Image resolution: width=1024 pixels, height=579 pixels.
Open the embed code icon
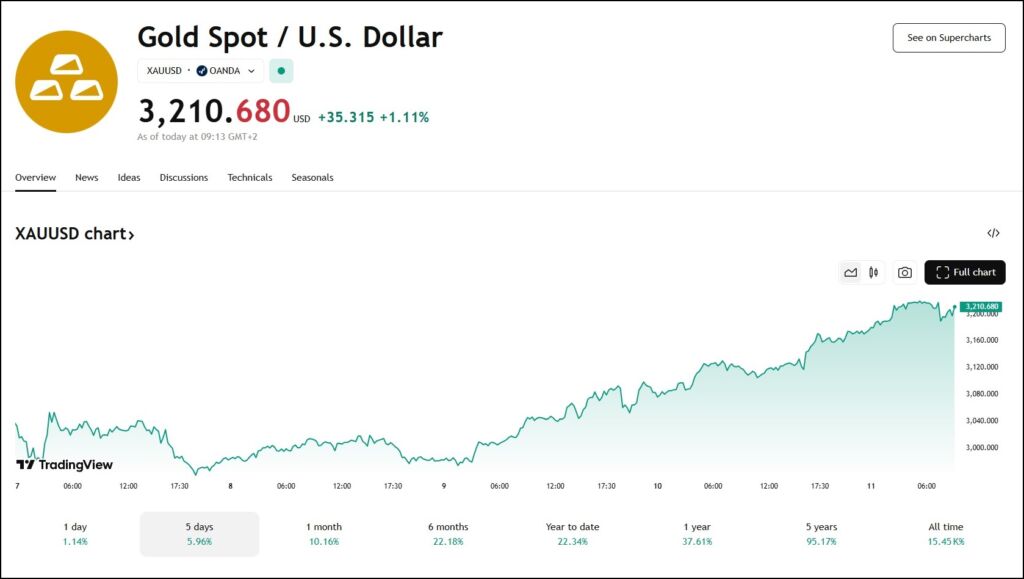click(993, 234)
